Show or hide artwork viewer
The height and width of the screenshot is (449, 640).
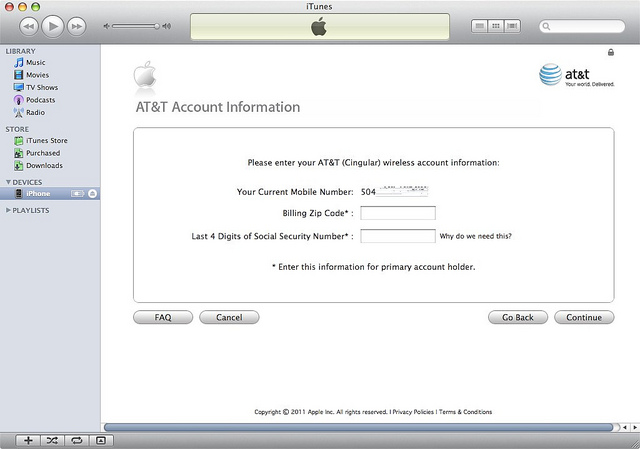pos(101,440)
